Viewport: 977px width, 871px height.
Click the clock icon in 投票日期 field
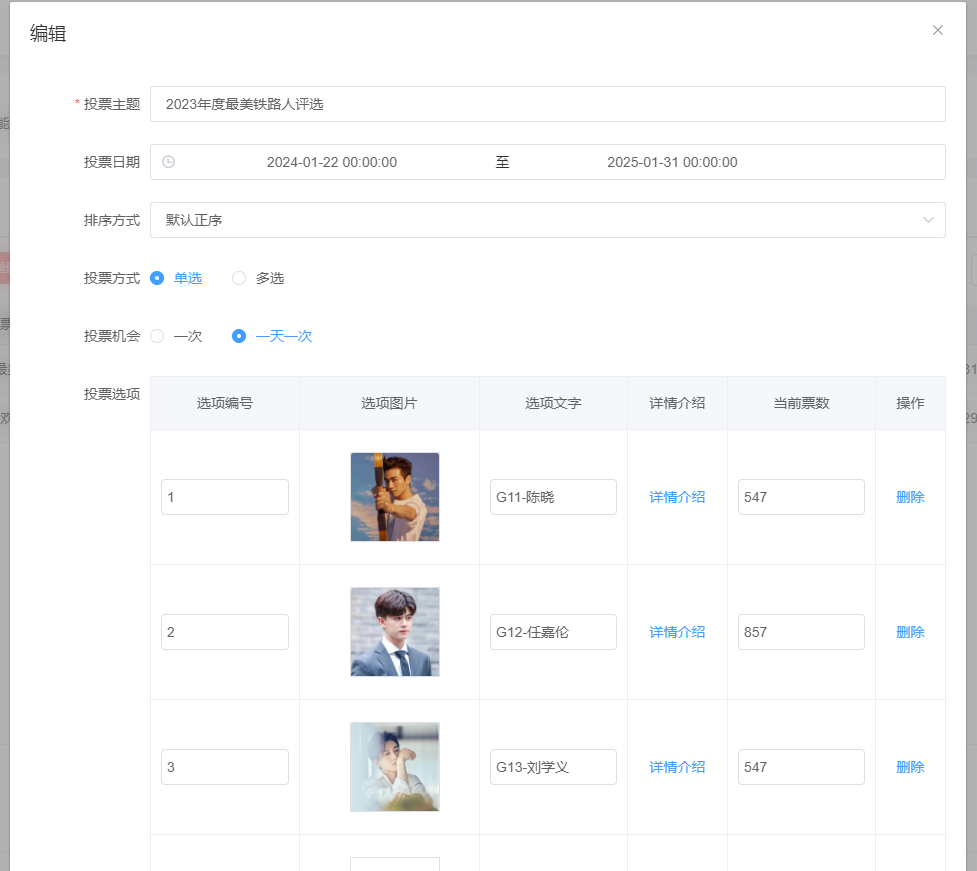point(168,162)
